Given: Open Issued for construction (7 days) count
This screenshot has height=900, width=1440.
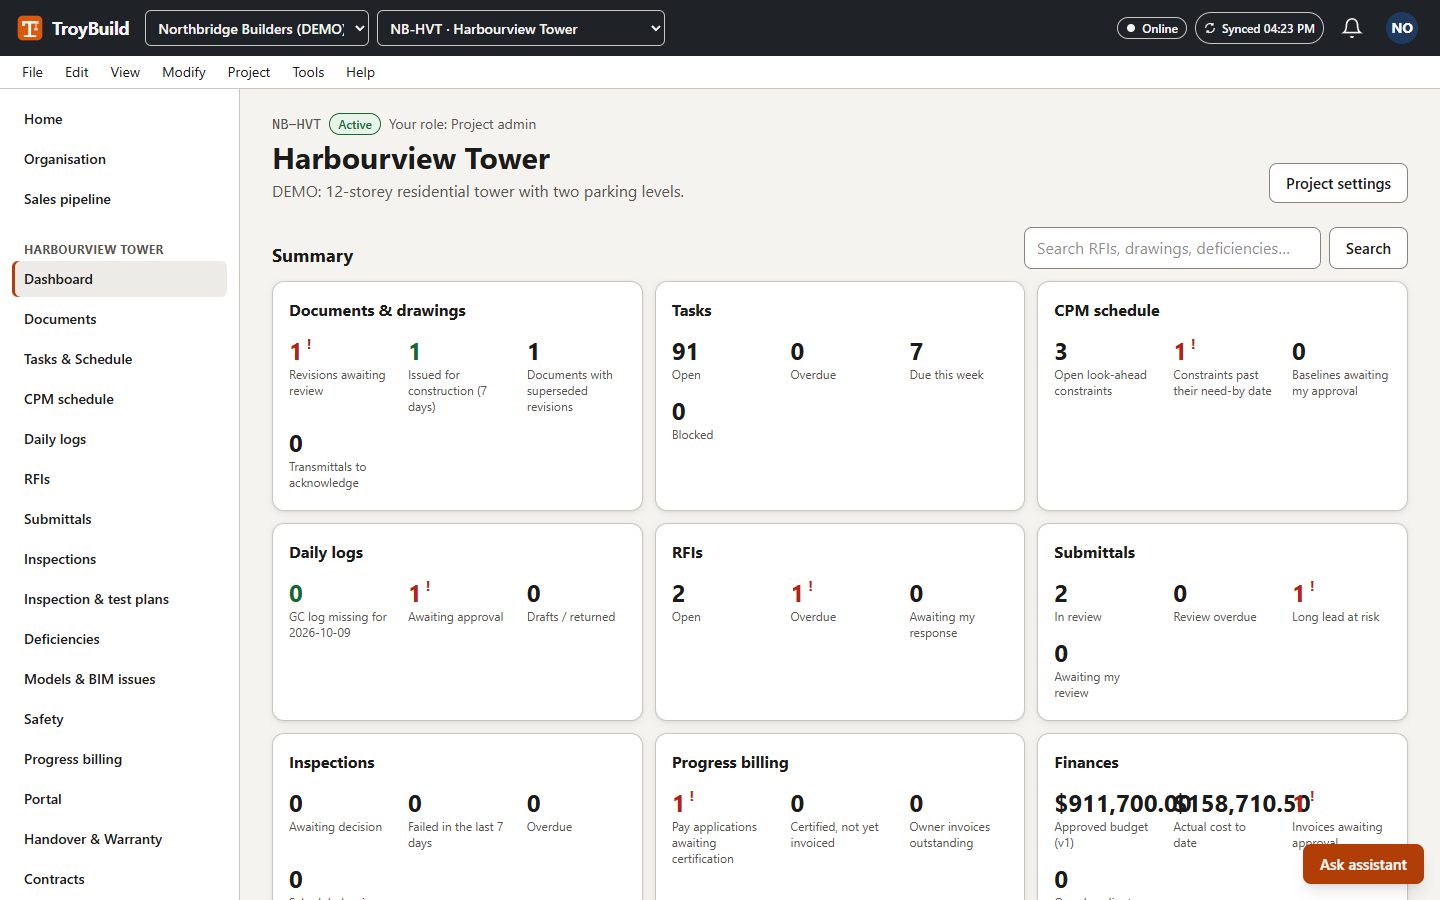Looking at the screenshot, I should (458, 376).
